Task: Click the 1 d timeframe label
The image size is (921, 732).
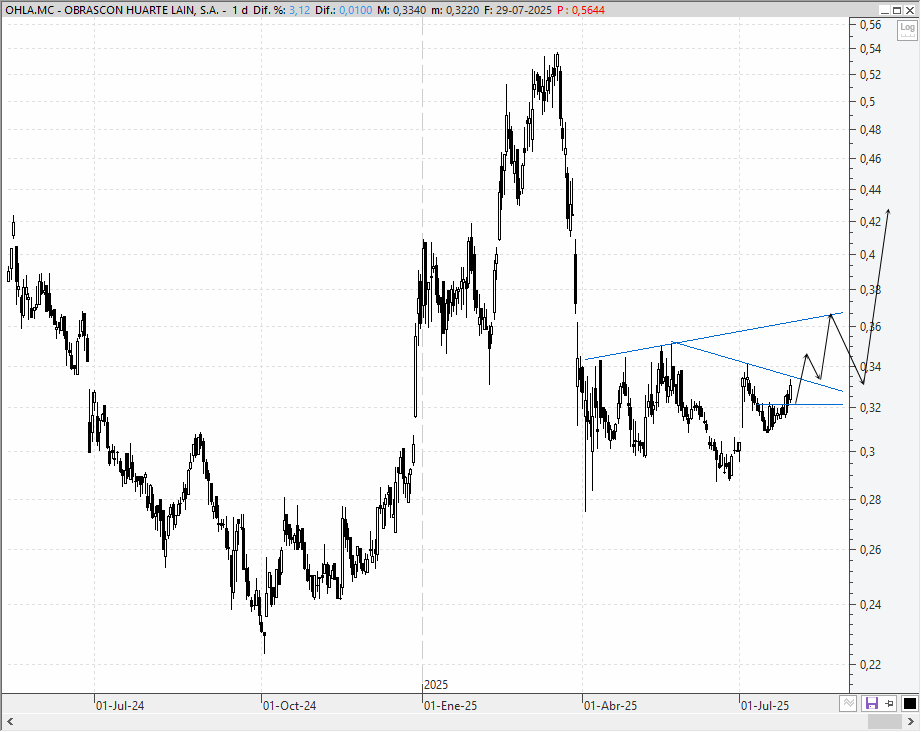Action: (240, 10)
